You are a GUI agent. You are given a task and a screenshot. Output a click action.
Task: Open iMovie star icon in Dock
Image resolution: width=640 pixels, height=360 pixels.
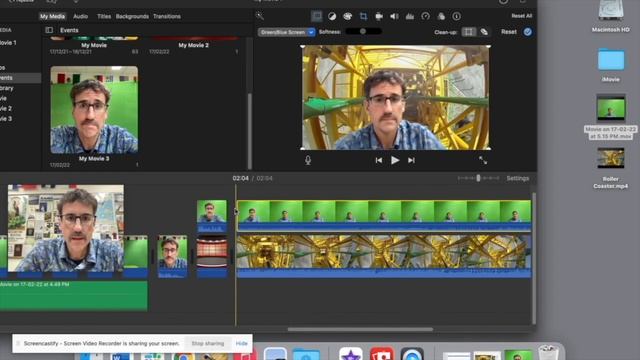pyautogui.click(x=351, y=353)
